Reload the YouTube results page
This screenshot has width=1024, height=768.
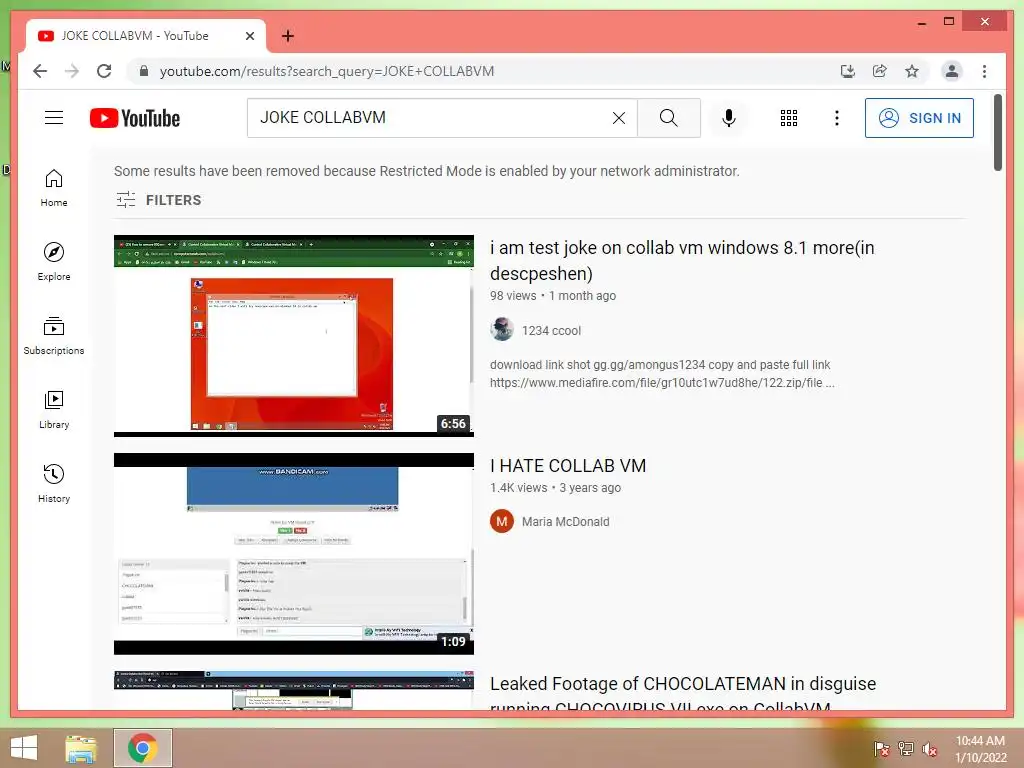pyautogui.click(x=104, y=71)
